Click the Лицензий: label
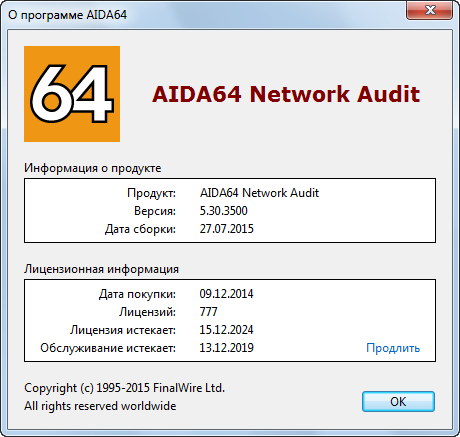 click(147, 312)
